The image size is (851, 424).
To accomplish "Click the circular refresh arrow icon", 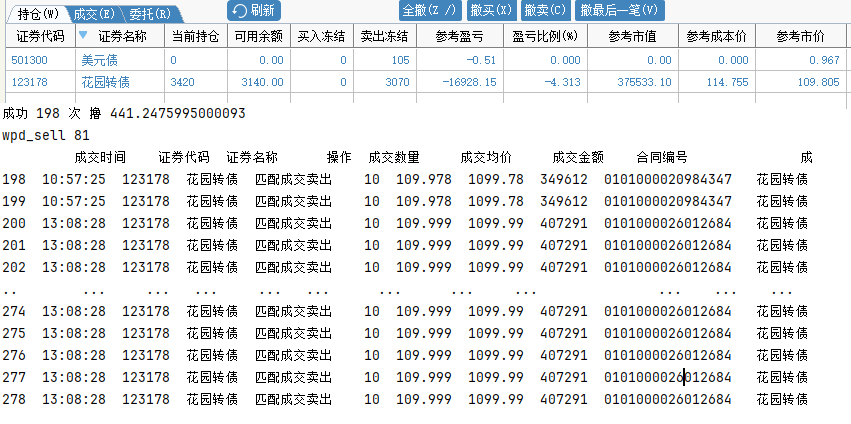I will [240, 10].
